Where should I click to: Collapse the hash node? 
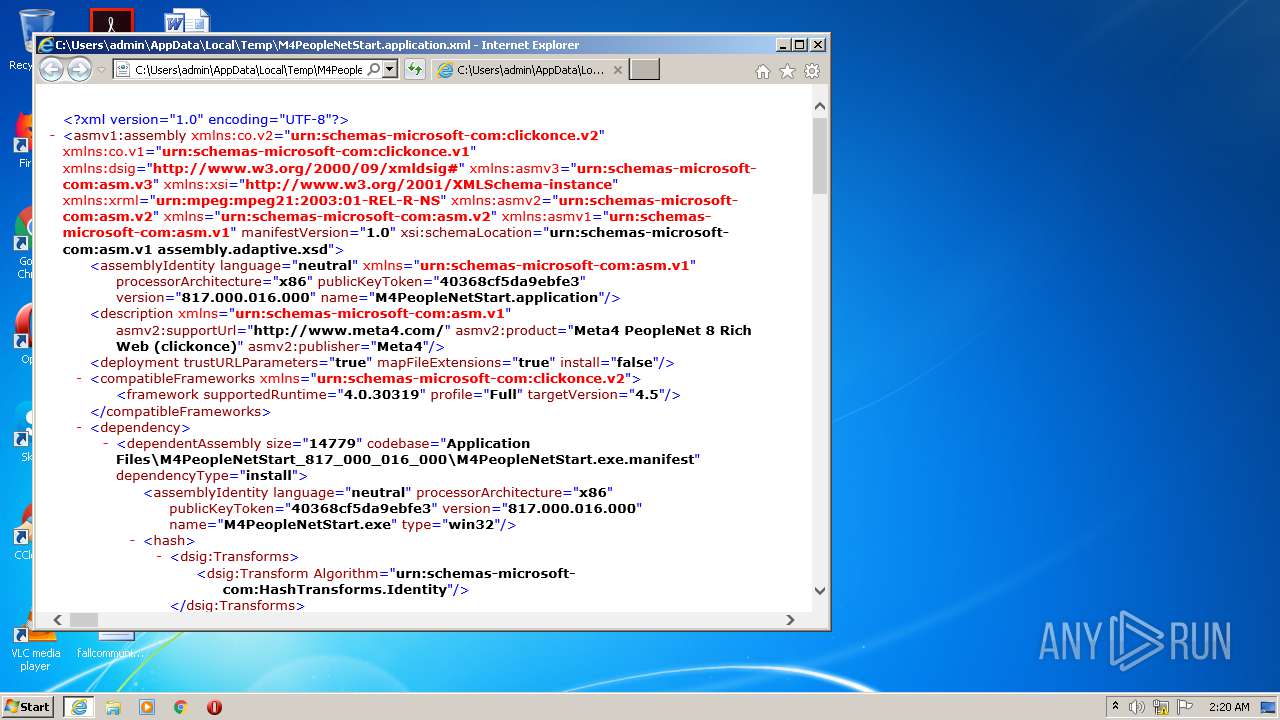(x=133, y=540)
